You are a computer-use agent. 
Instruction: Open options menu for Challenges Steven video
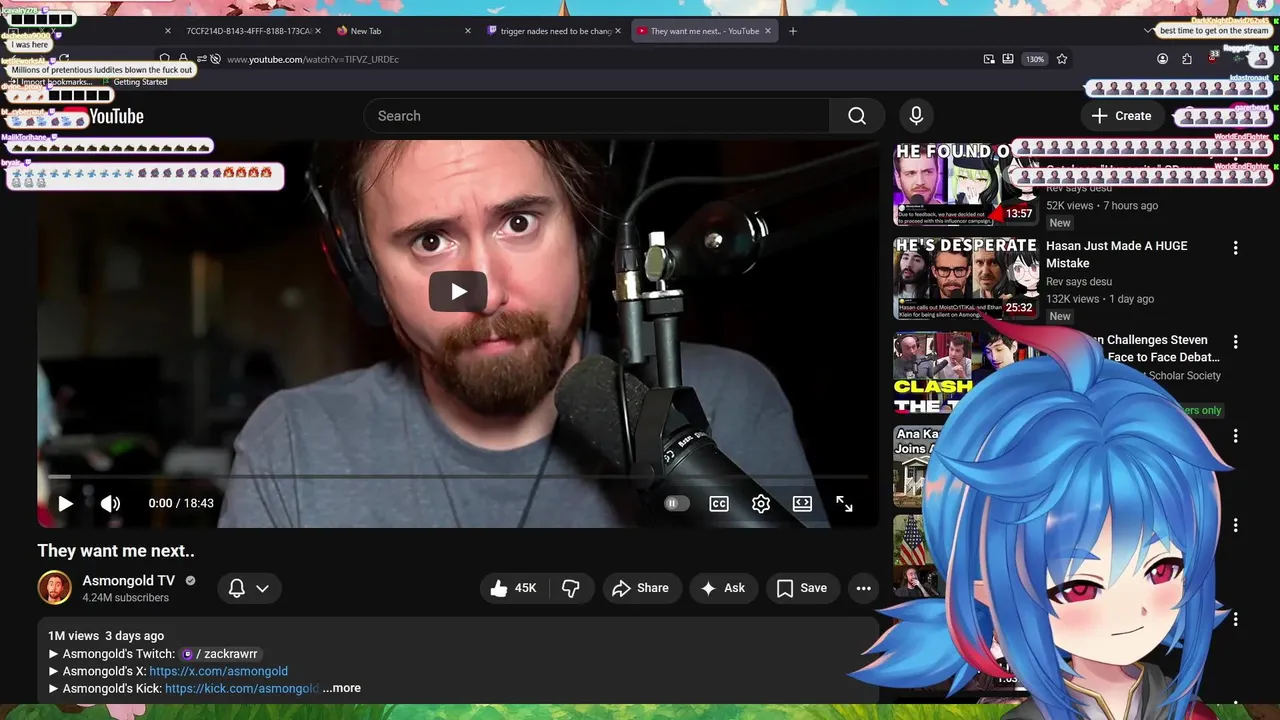pos(1235,342)
